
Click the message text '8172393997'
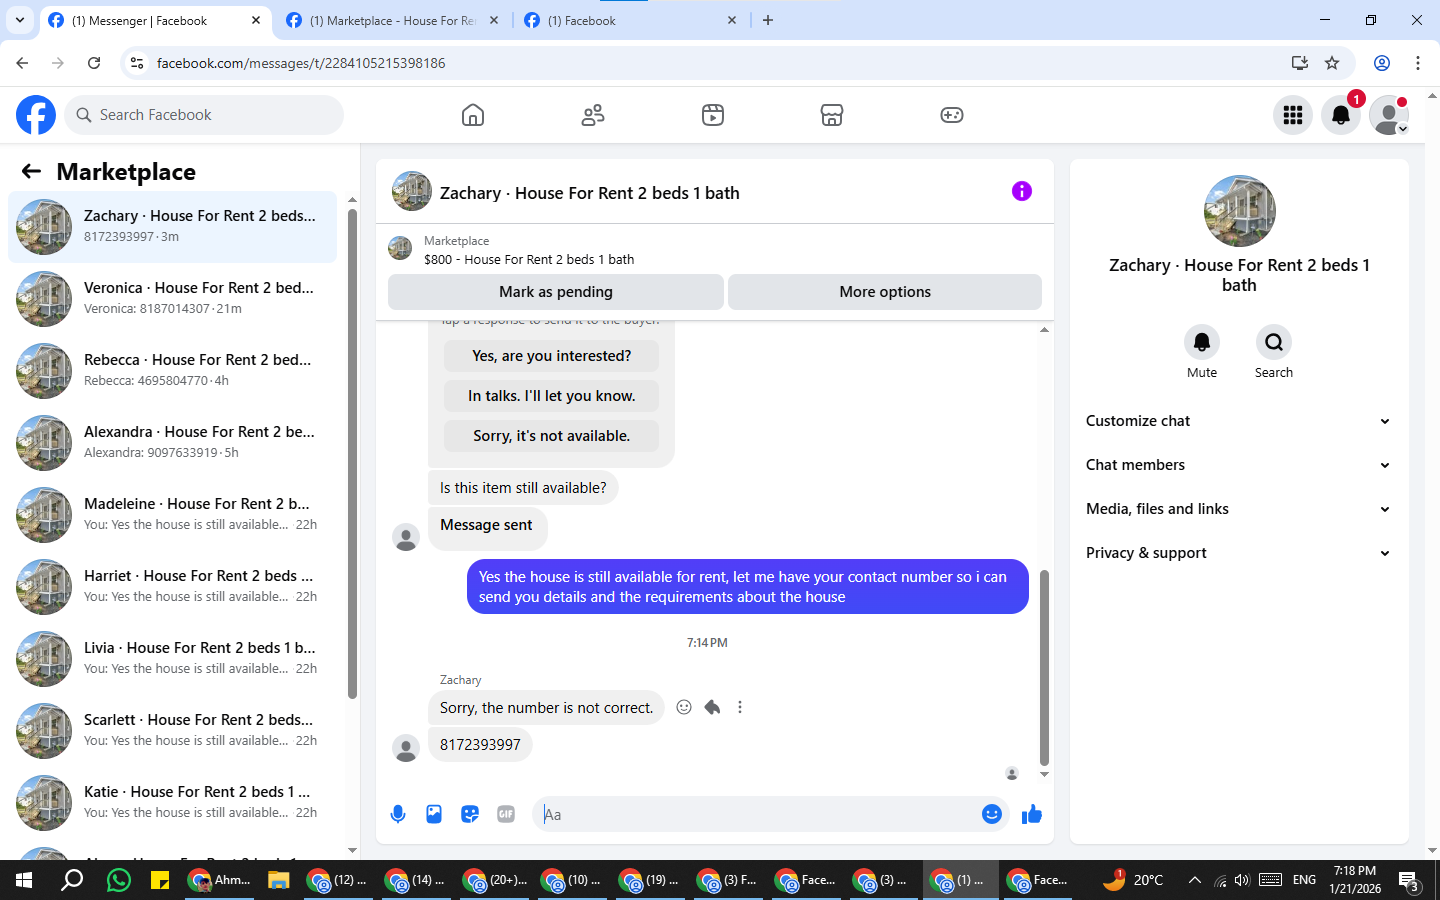pyautogui.click(x=480, y=745)
